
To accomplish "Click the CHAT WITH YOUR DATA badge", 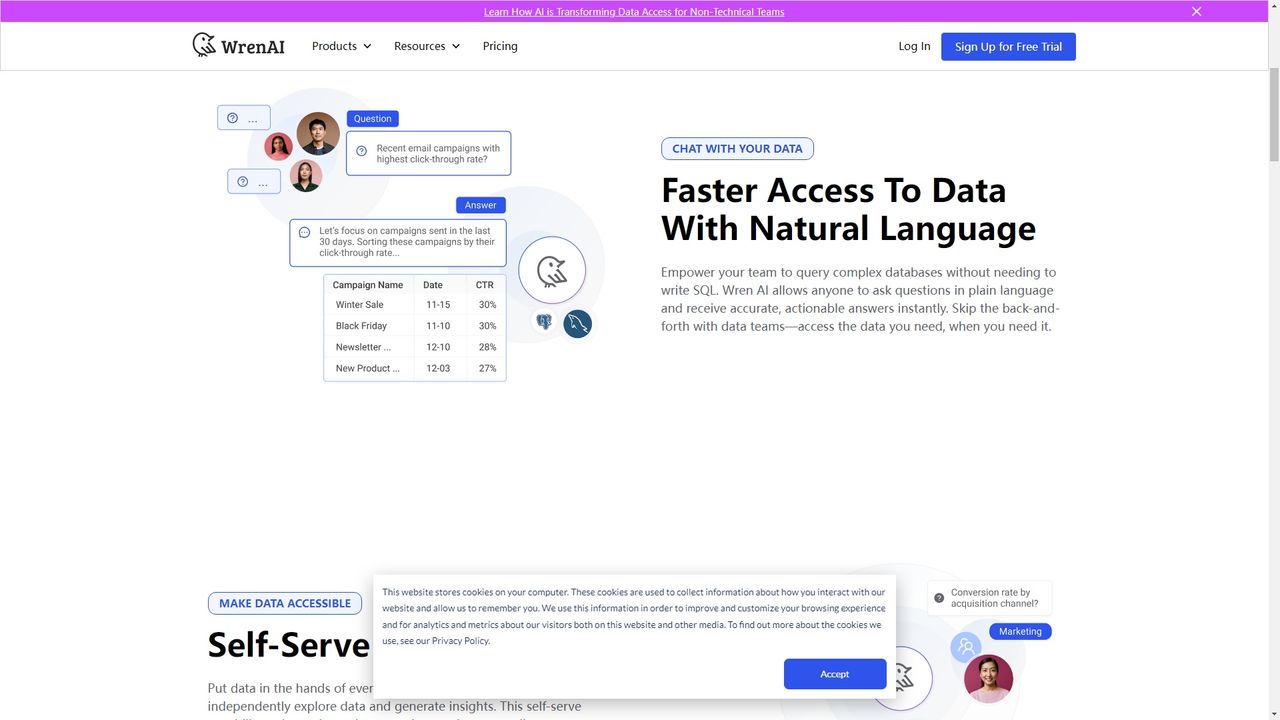I will [737, 148].
